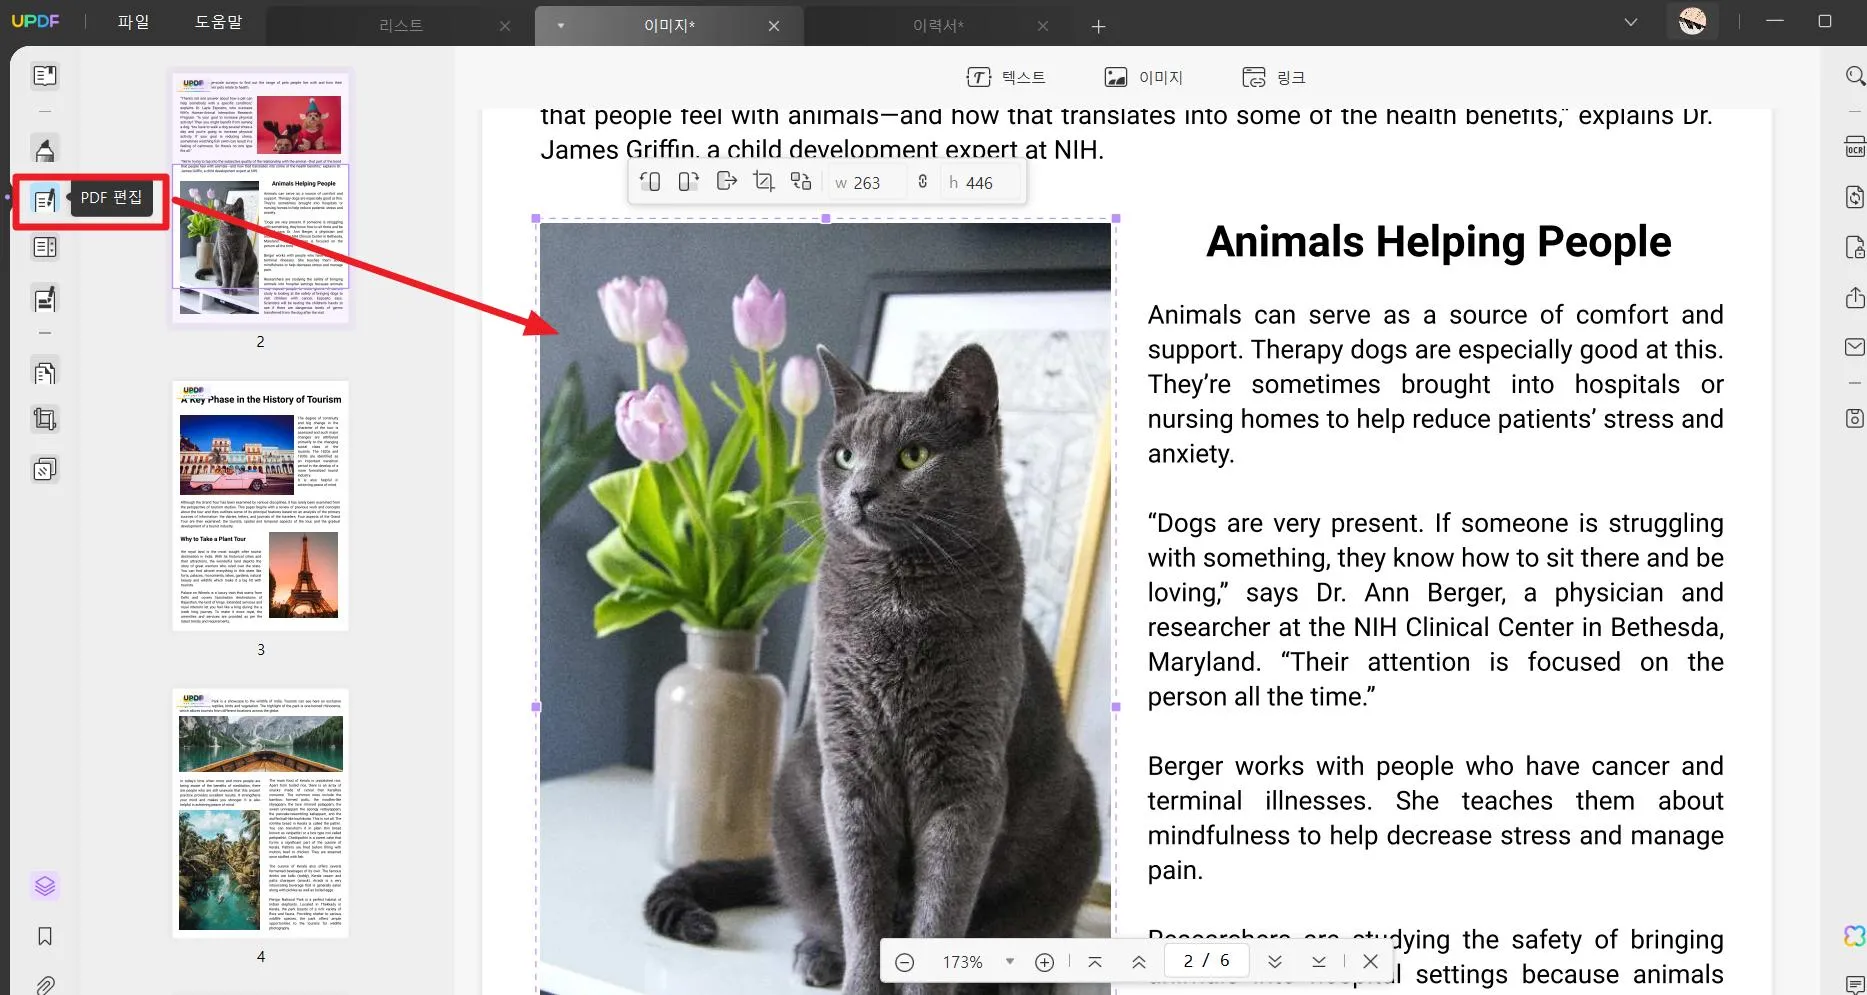Select the 텍스트 text edit button

[1006, 77]
